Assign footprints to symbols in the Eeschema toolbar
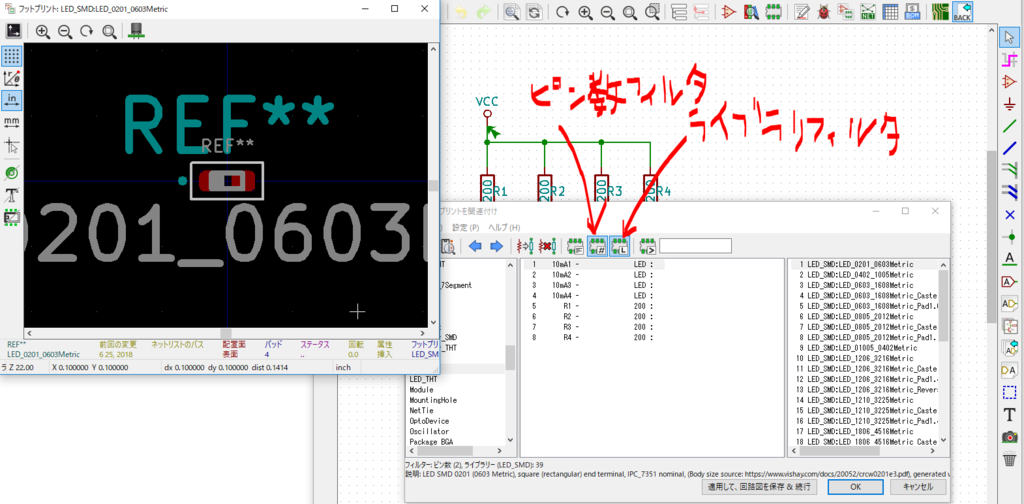Image resolution: width=1024 pixels, height=504 pixels. click(846, 12)
